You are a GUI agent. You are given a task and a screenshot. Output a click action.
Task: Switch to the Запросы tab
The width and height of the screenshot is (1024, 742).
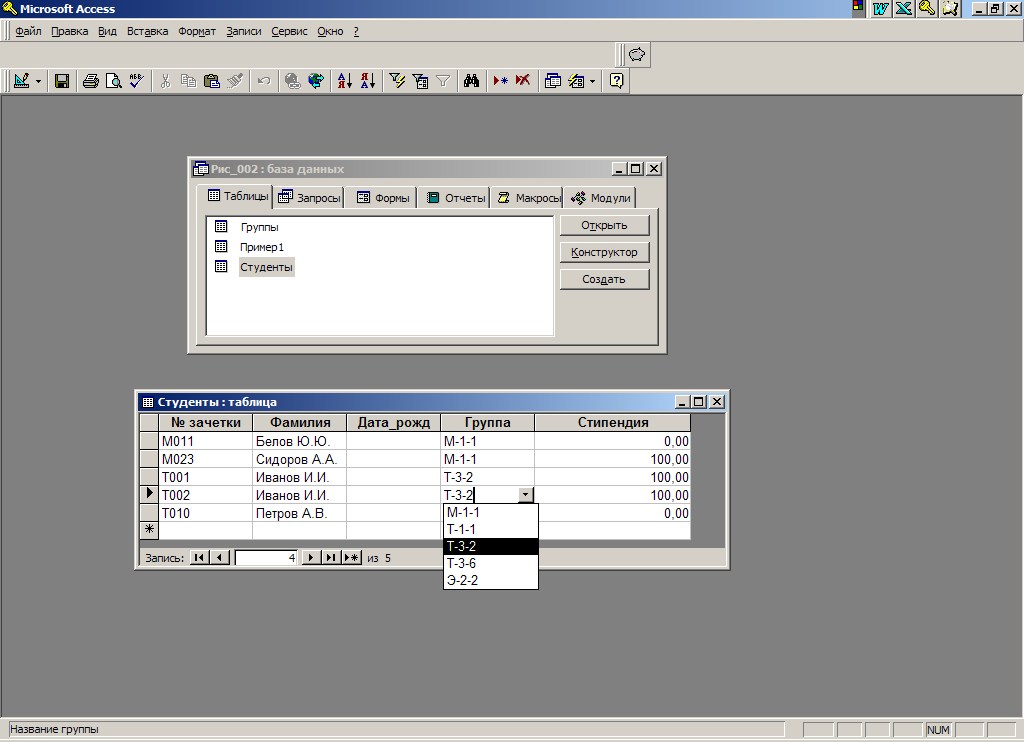[309, 198]
